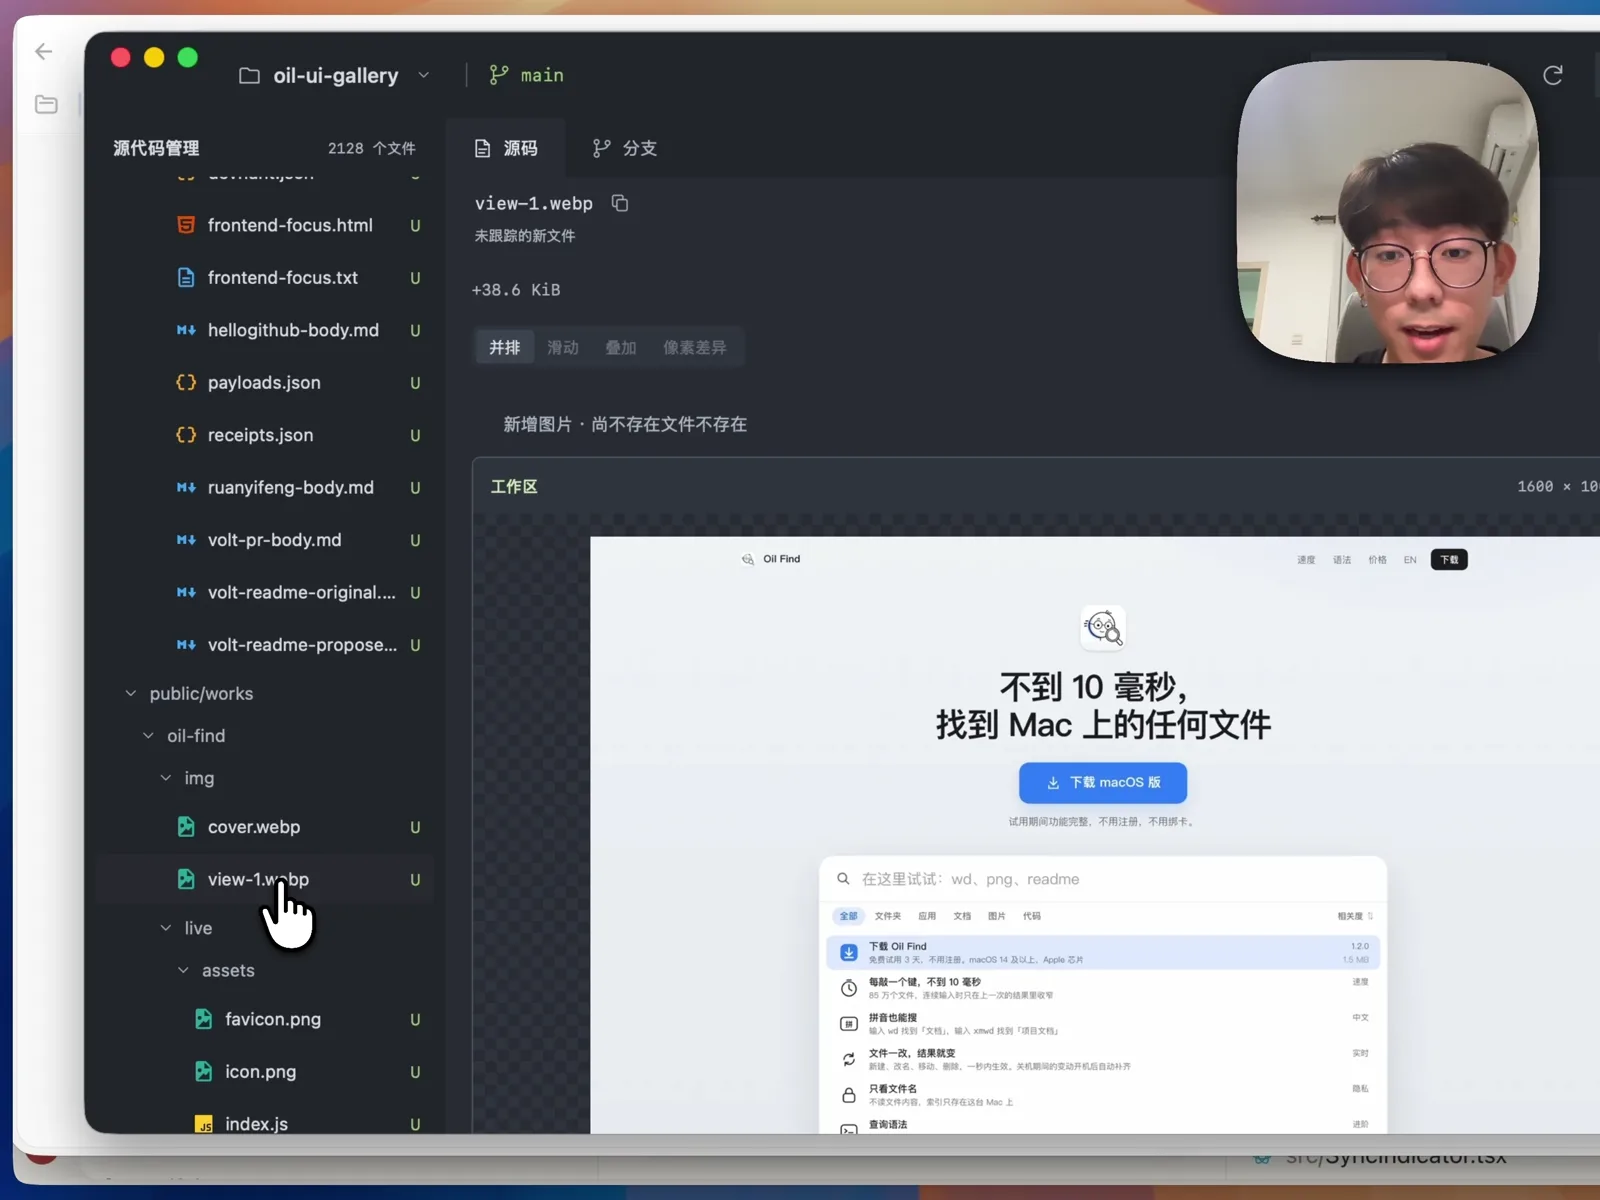The height and width of the screenshot is (1200, 1600).
Task: Click the search field in preview image
Action: coord(1103,879)
